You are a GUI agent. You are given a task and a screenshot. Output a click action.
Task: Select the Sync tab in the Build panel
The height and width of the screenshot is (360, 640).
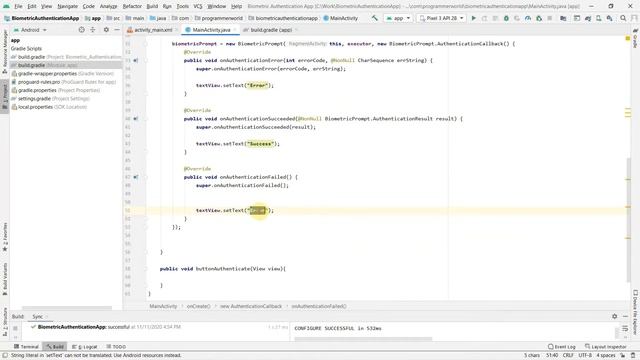point(37,316)
